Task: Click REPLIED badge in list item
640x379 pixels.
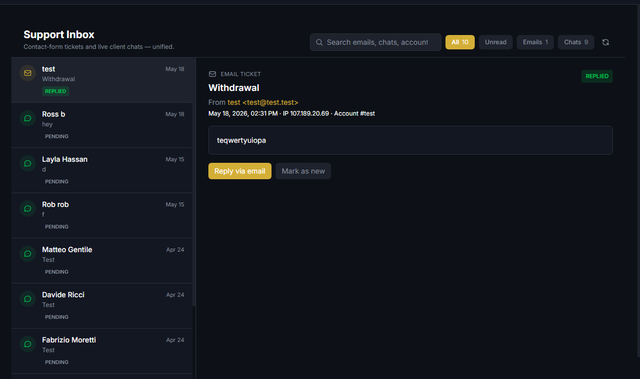Action: tap(56, 91)
